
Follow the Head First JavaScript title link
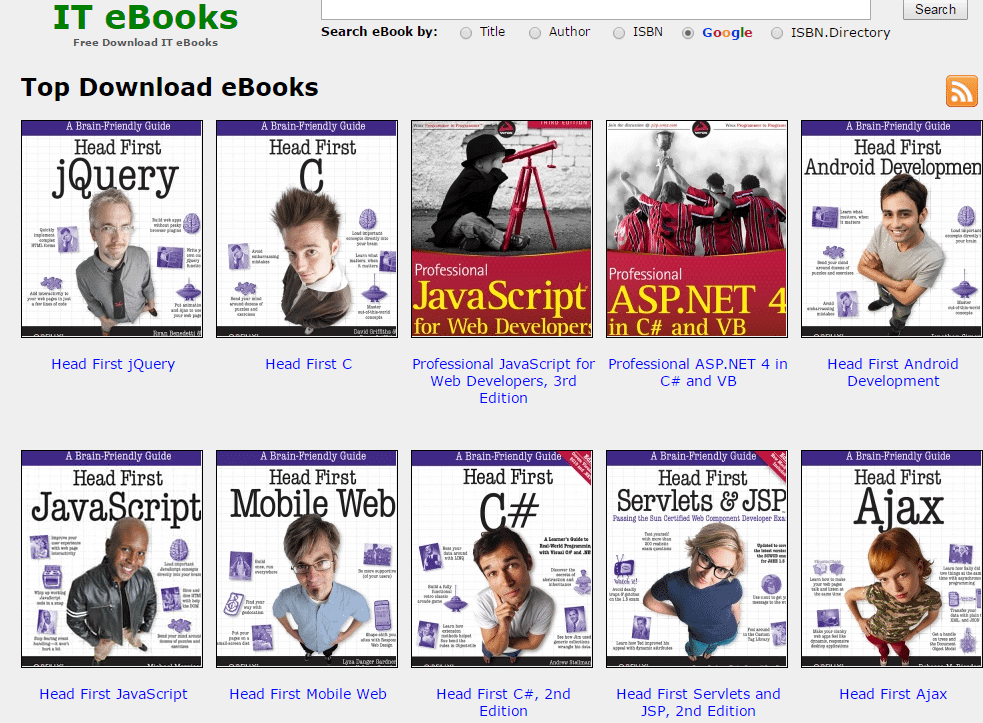113,694
